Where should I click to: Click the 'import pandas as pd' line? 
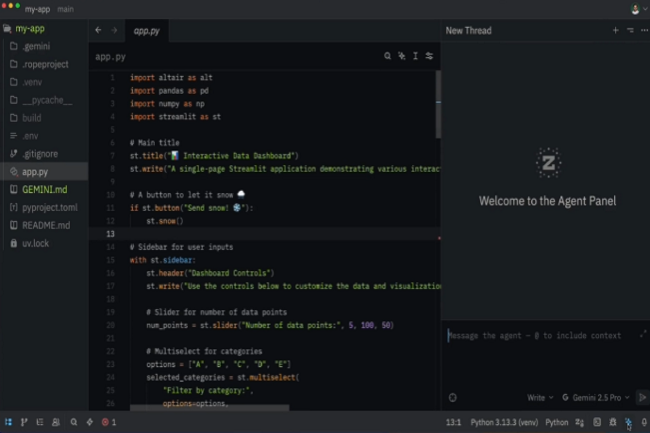click(x=169, y=91)
